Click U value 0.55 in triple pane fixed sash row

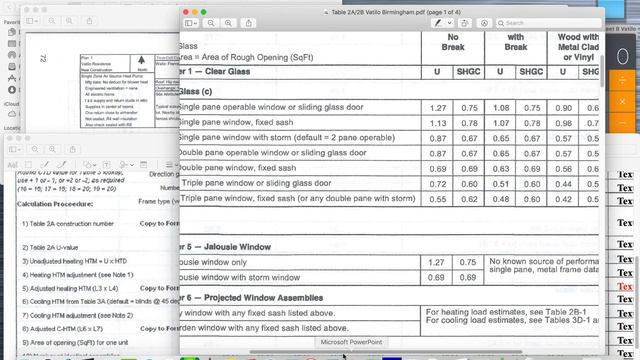(x=438, y=199)
